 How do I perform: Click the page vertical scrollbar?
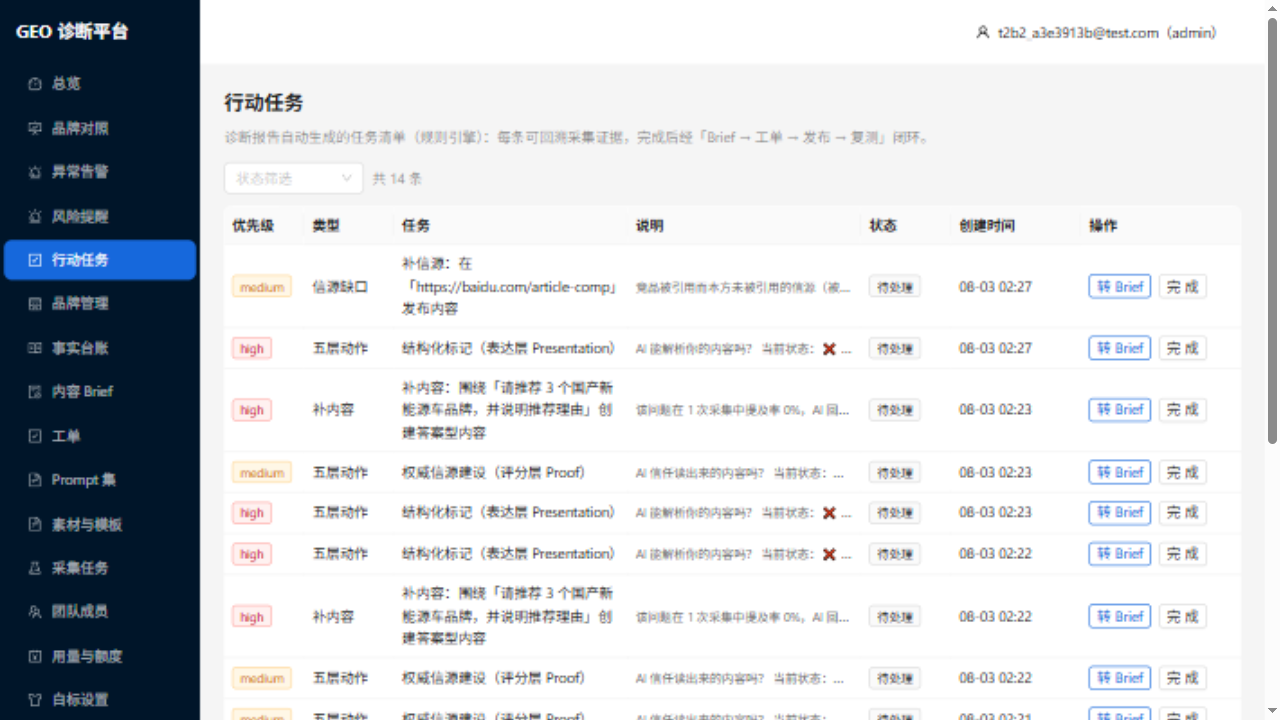click(x=1272, y=230)
